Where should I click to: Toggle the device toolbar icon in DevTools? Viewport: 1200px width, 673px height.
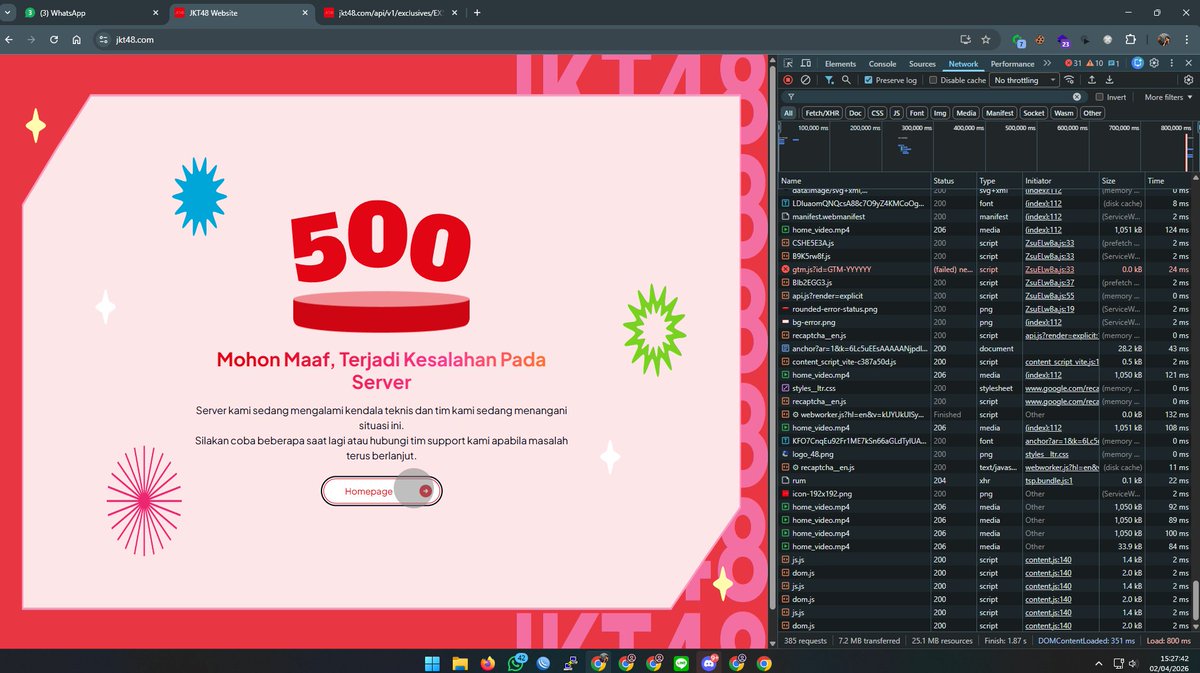(x=806, y=63)
